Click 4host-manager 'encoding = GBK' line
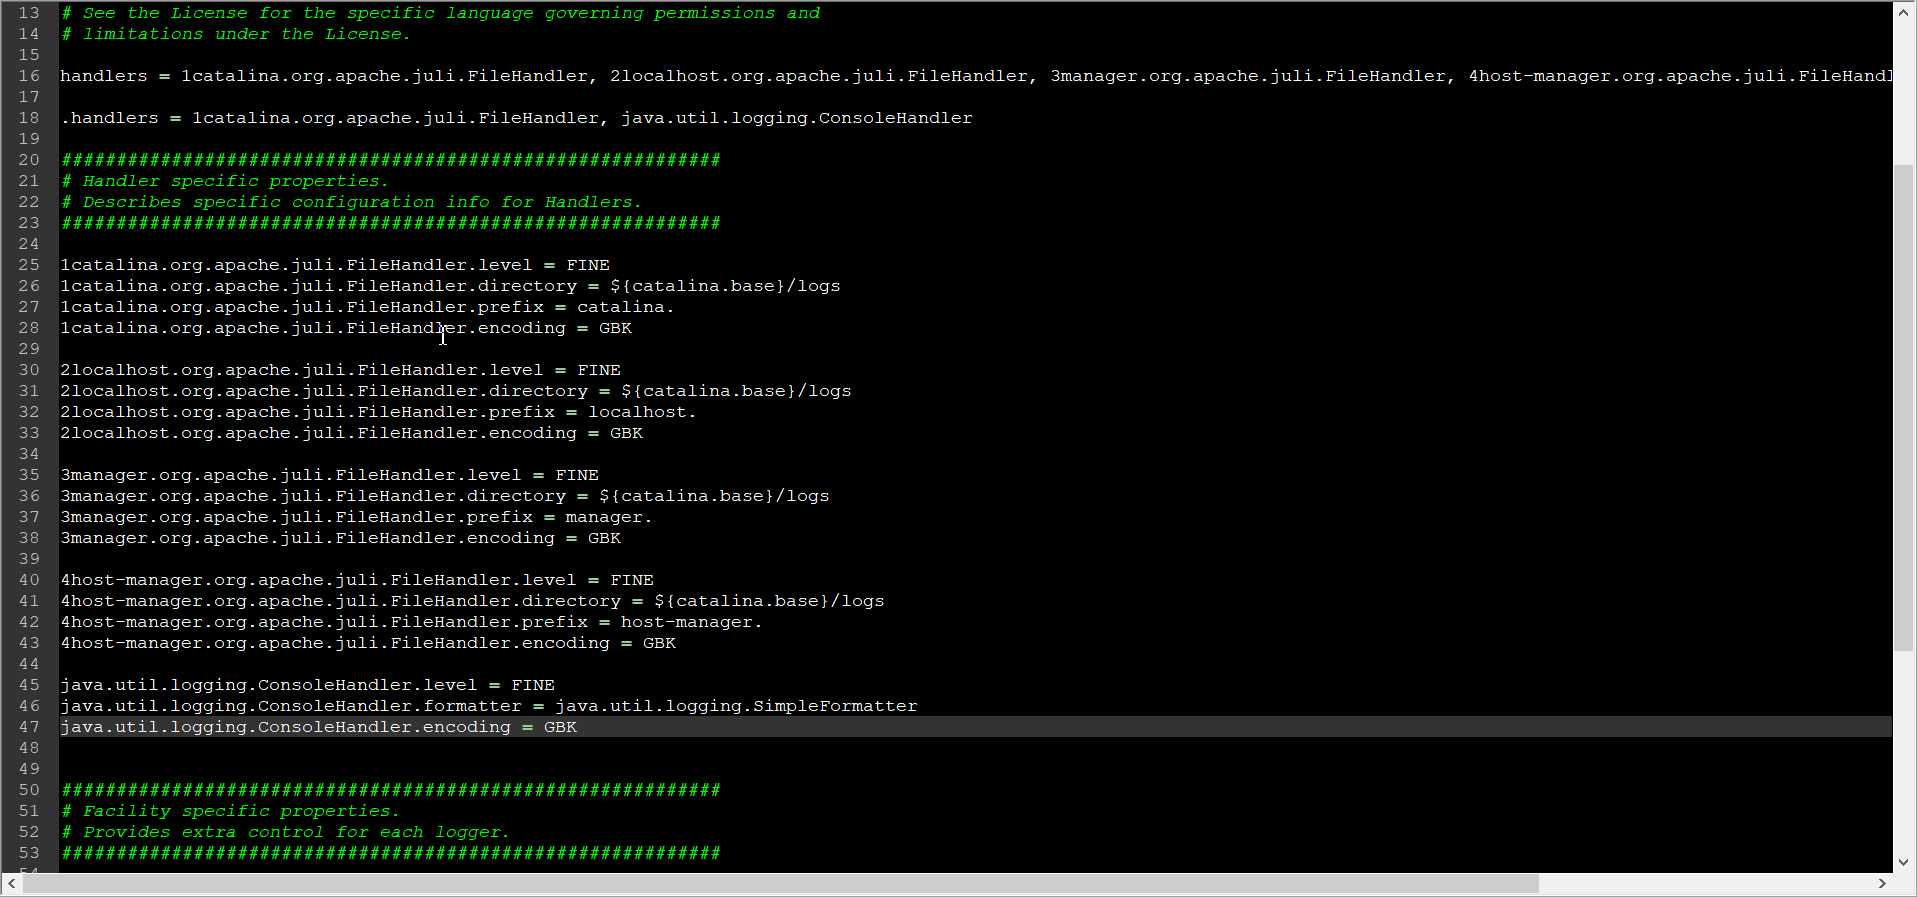The width and height of the screenshot is (1917, 897). 368,643
